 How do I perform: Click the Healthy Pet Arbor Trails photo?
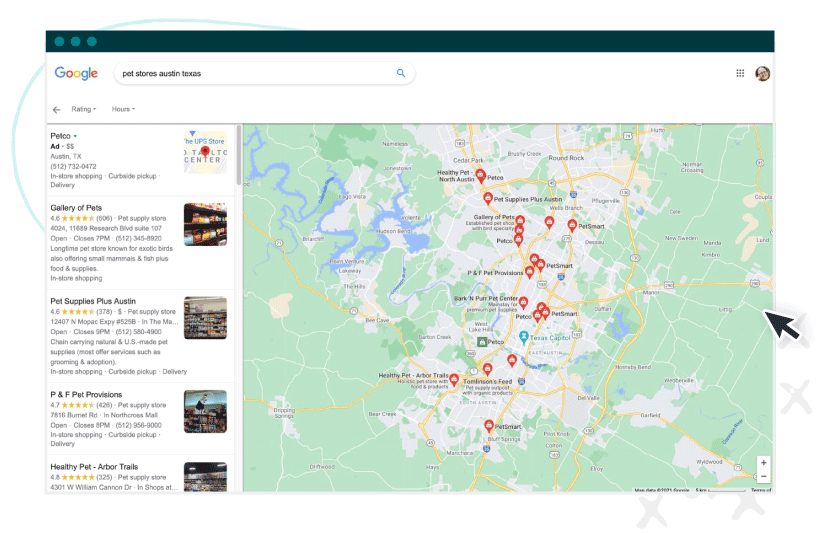[206, 477]
